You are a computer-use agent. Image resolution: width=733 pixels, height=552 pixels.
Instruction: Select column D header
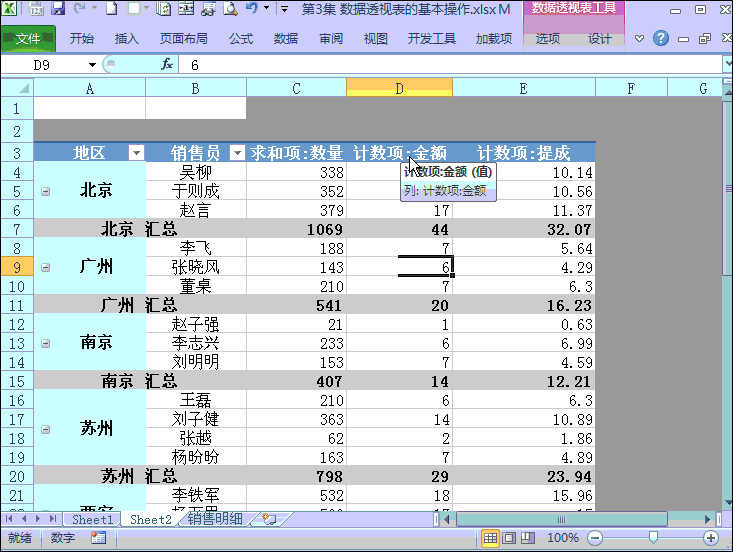[x=399, y=88]
